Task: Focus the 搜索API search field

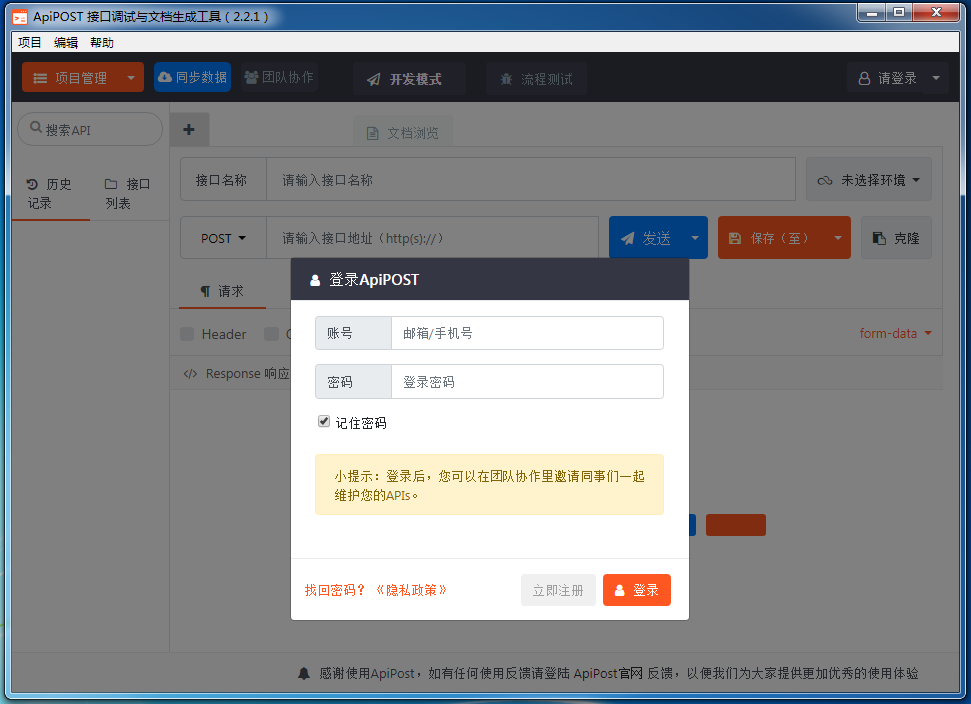Action: (90, 129)
